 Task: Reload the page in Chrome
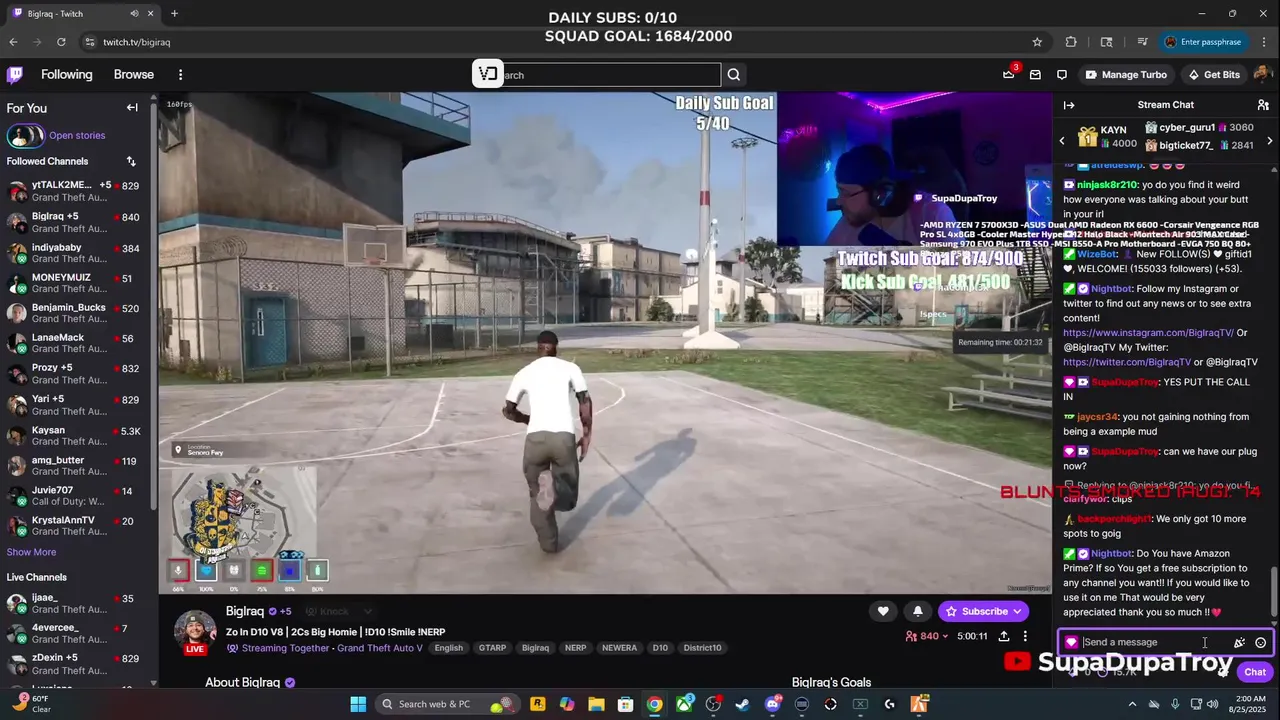61,42
